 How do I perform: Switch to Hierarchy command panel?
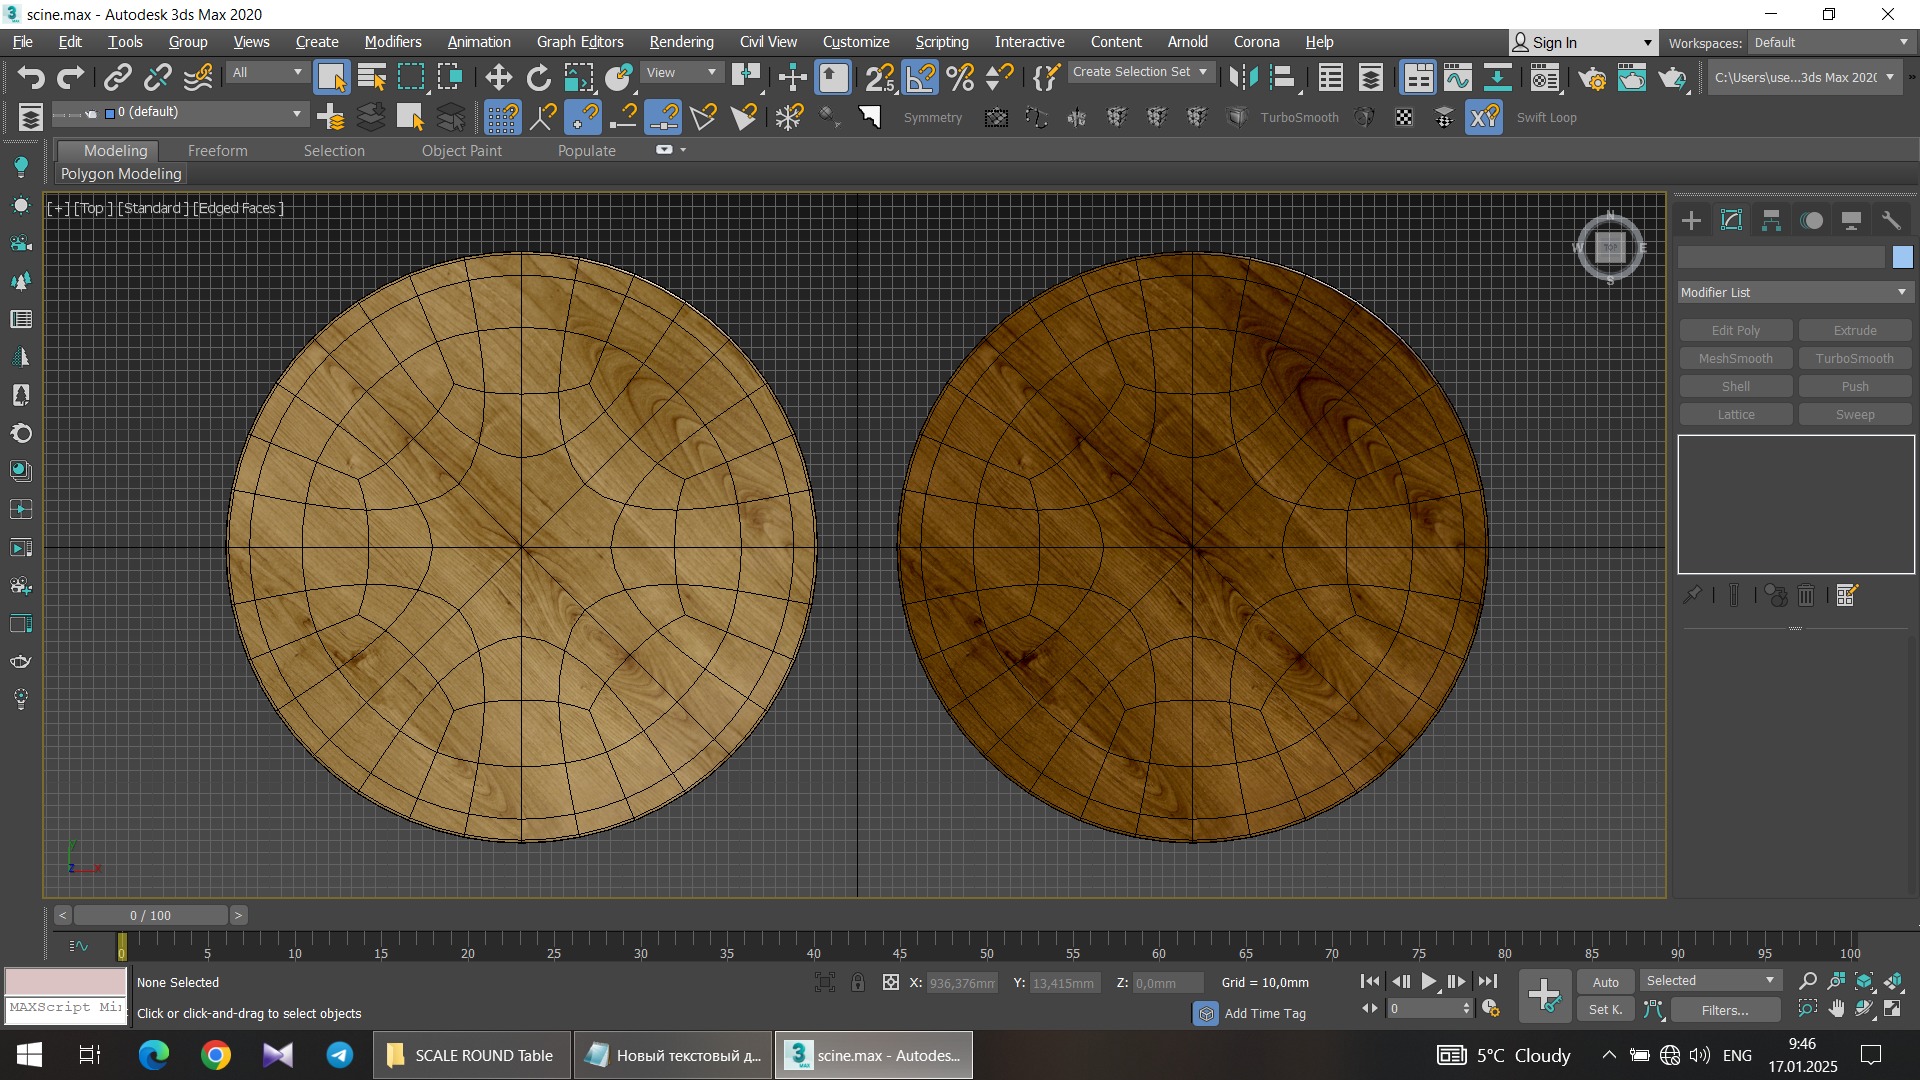[1771, 220]
